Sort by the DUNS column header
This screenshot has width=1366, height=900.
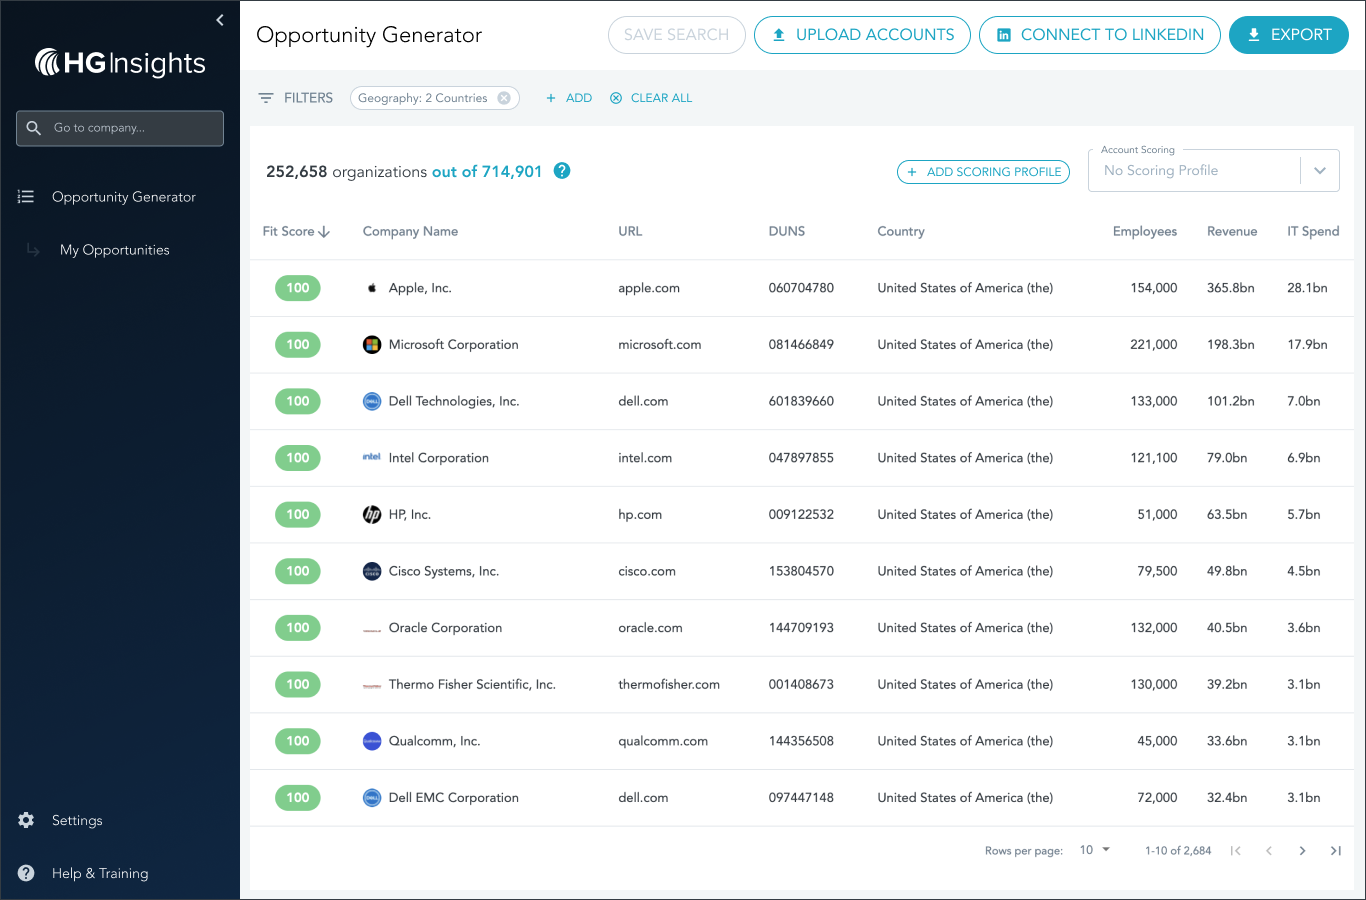point(787,231)
